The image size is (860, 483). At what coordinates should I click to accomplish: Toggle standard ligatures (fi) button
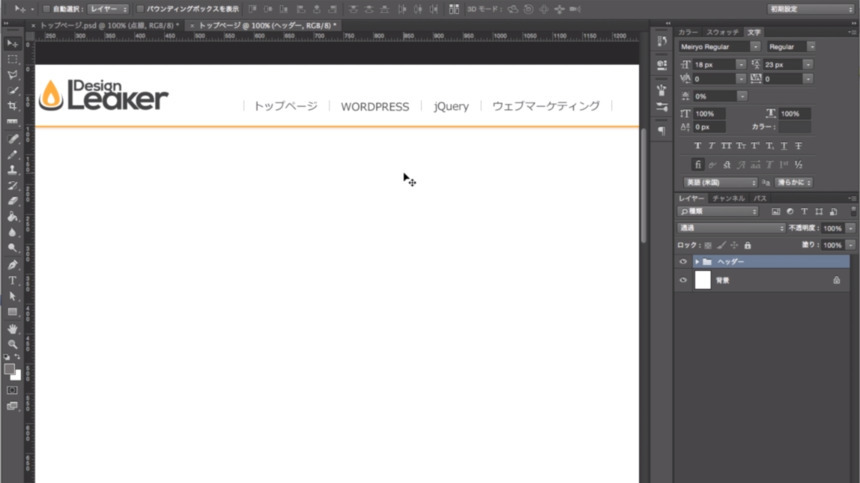pos(698,164)
